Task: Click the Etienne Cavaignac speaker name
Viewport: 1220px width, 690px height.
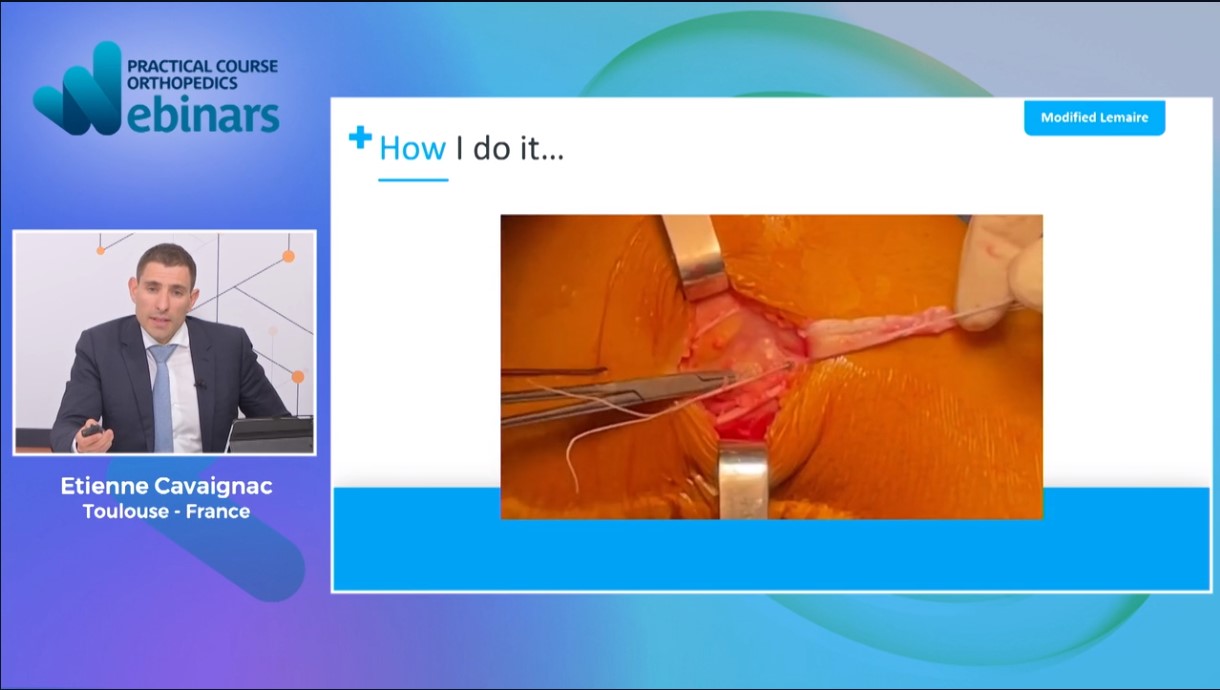Action: click(166, 487)
